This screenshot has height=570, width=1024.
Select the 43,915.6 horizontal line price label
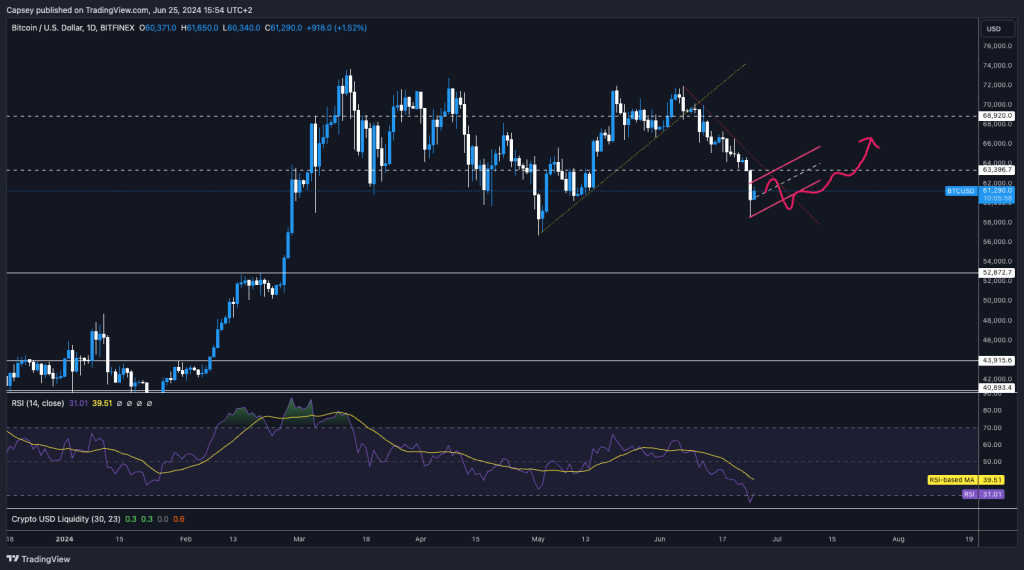pyautogui.click(x=997, y=360)
